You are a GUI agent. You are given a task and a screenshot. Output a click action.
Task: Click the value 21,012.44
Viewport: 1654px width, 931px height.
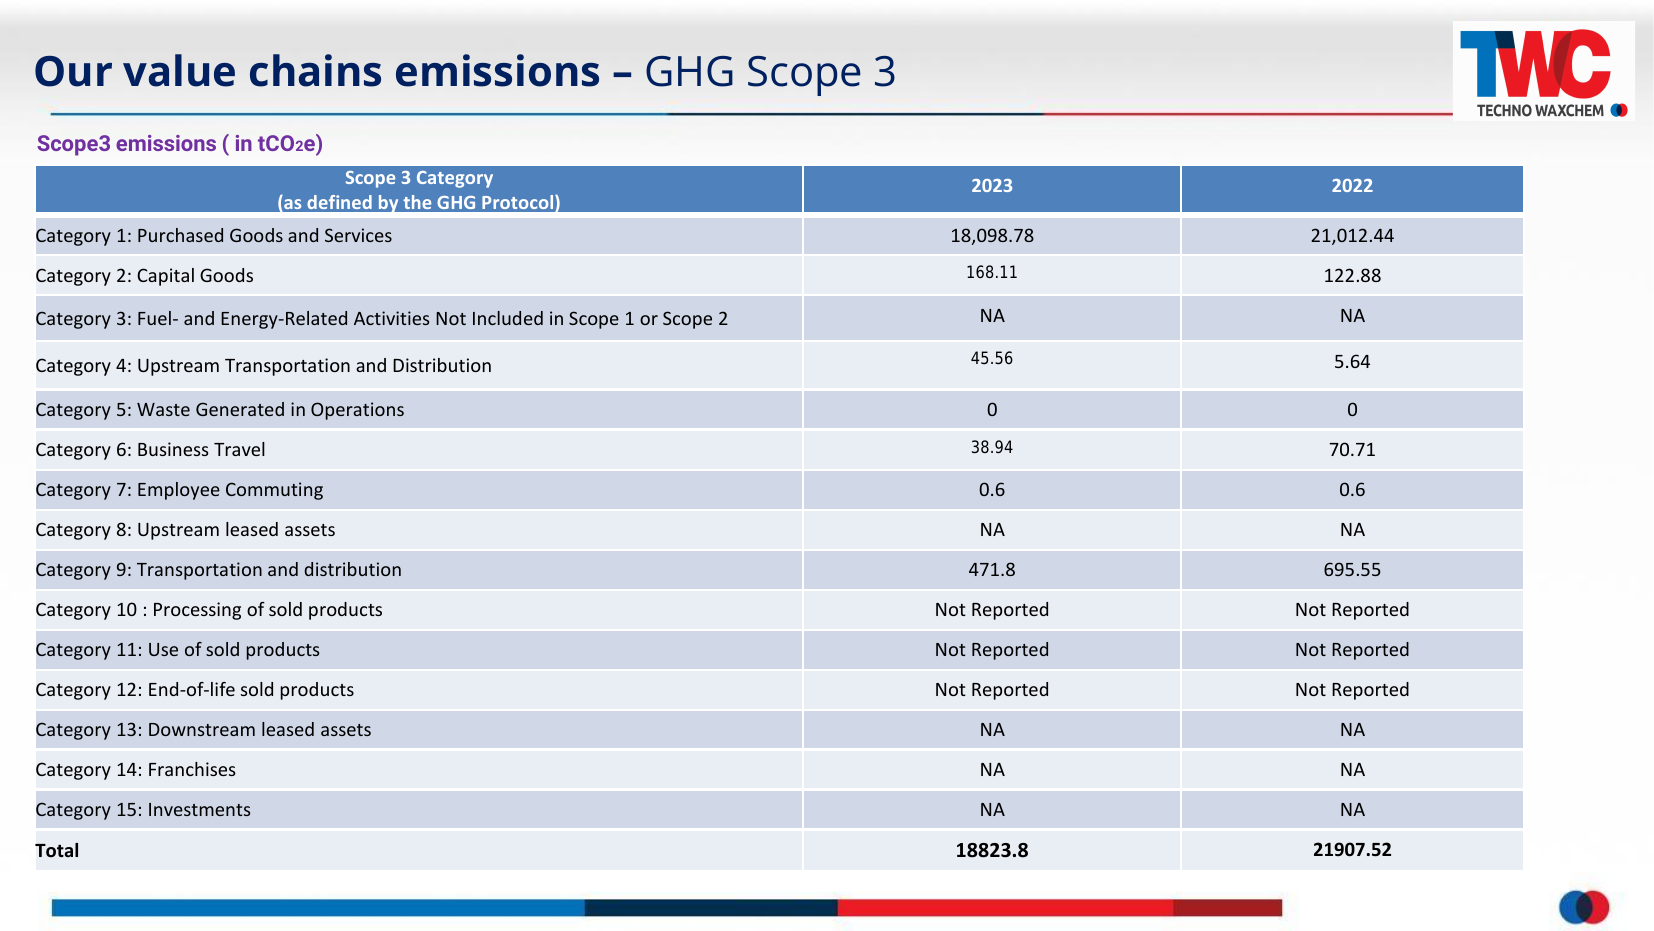click(x=1352, y=236)
